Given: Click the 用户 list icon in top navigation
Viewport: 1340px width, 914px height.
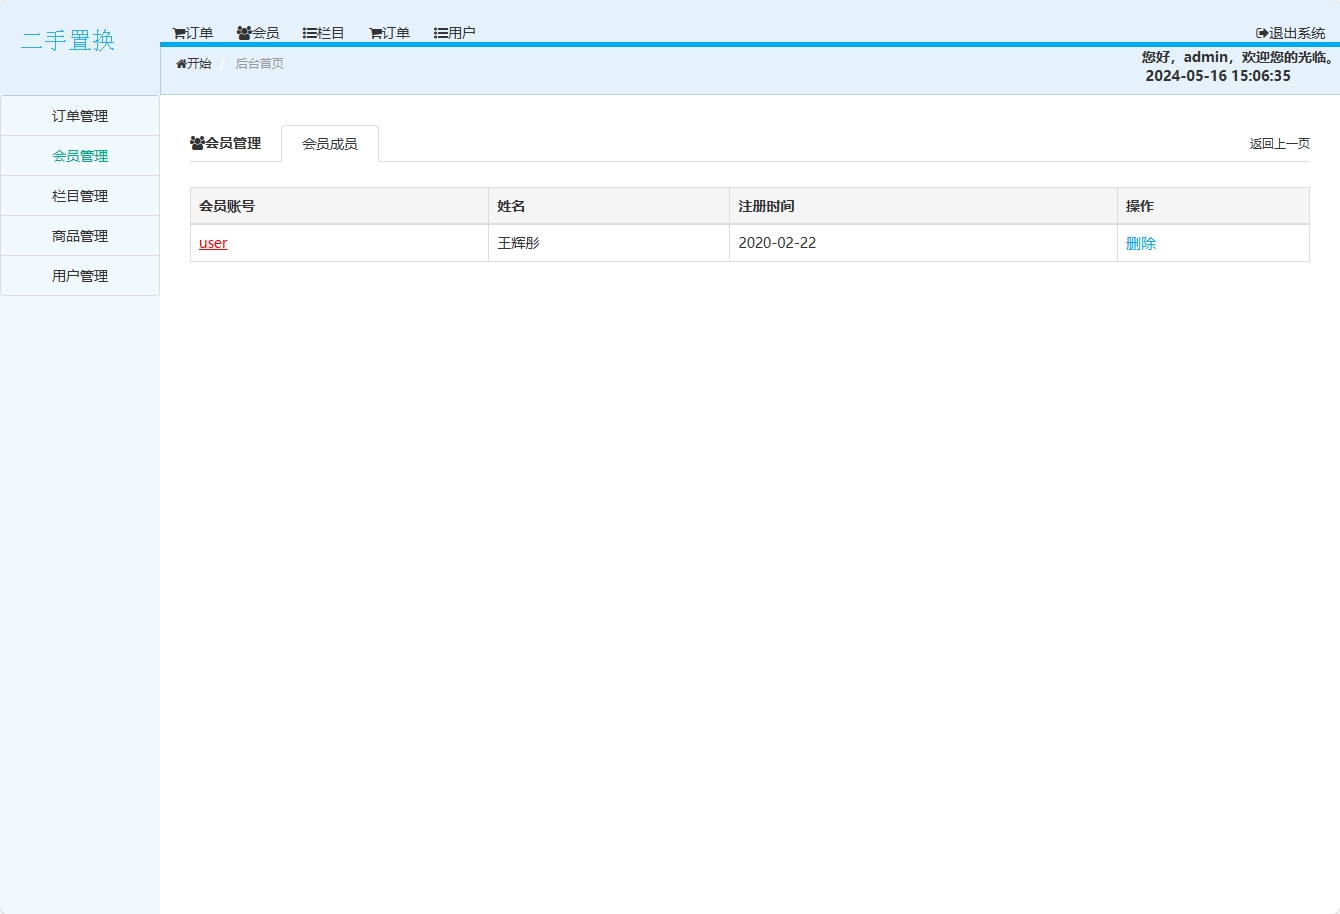Looking at the screenshot, I should coord(440,33).
